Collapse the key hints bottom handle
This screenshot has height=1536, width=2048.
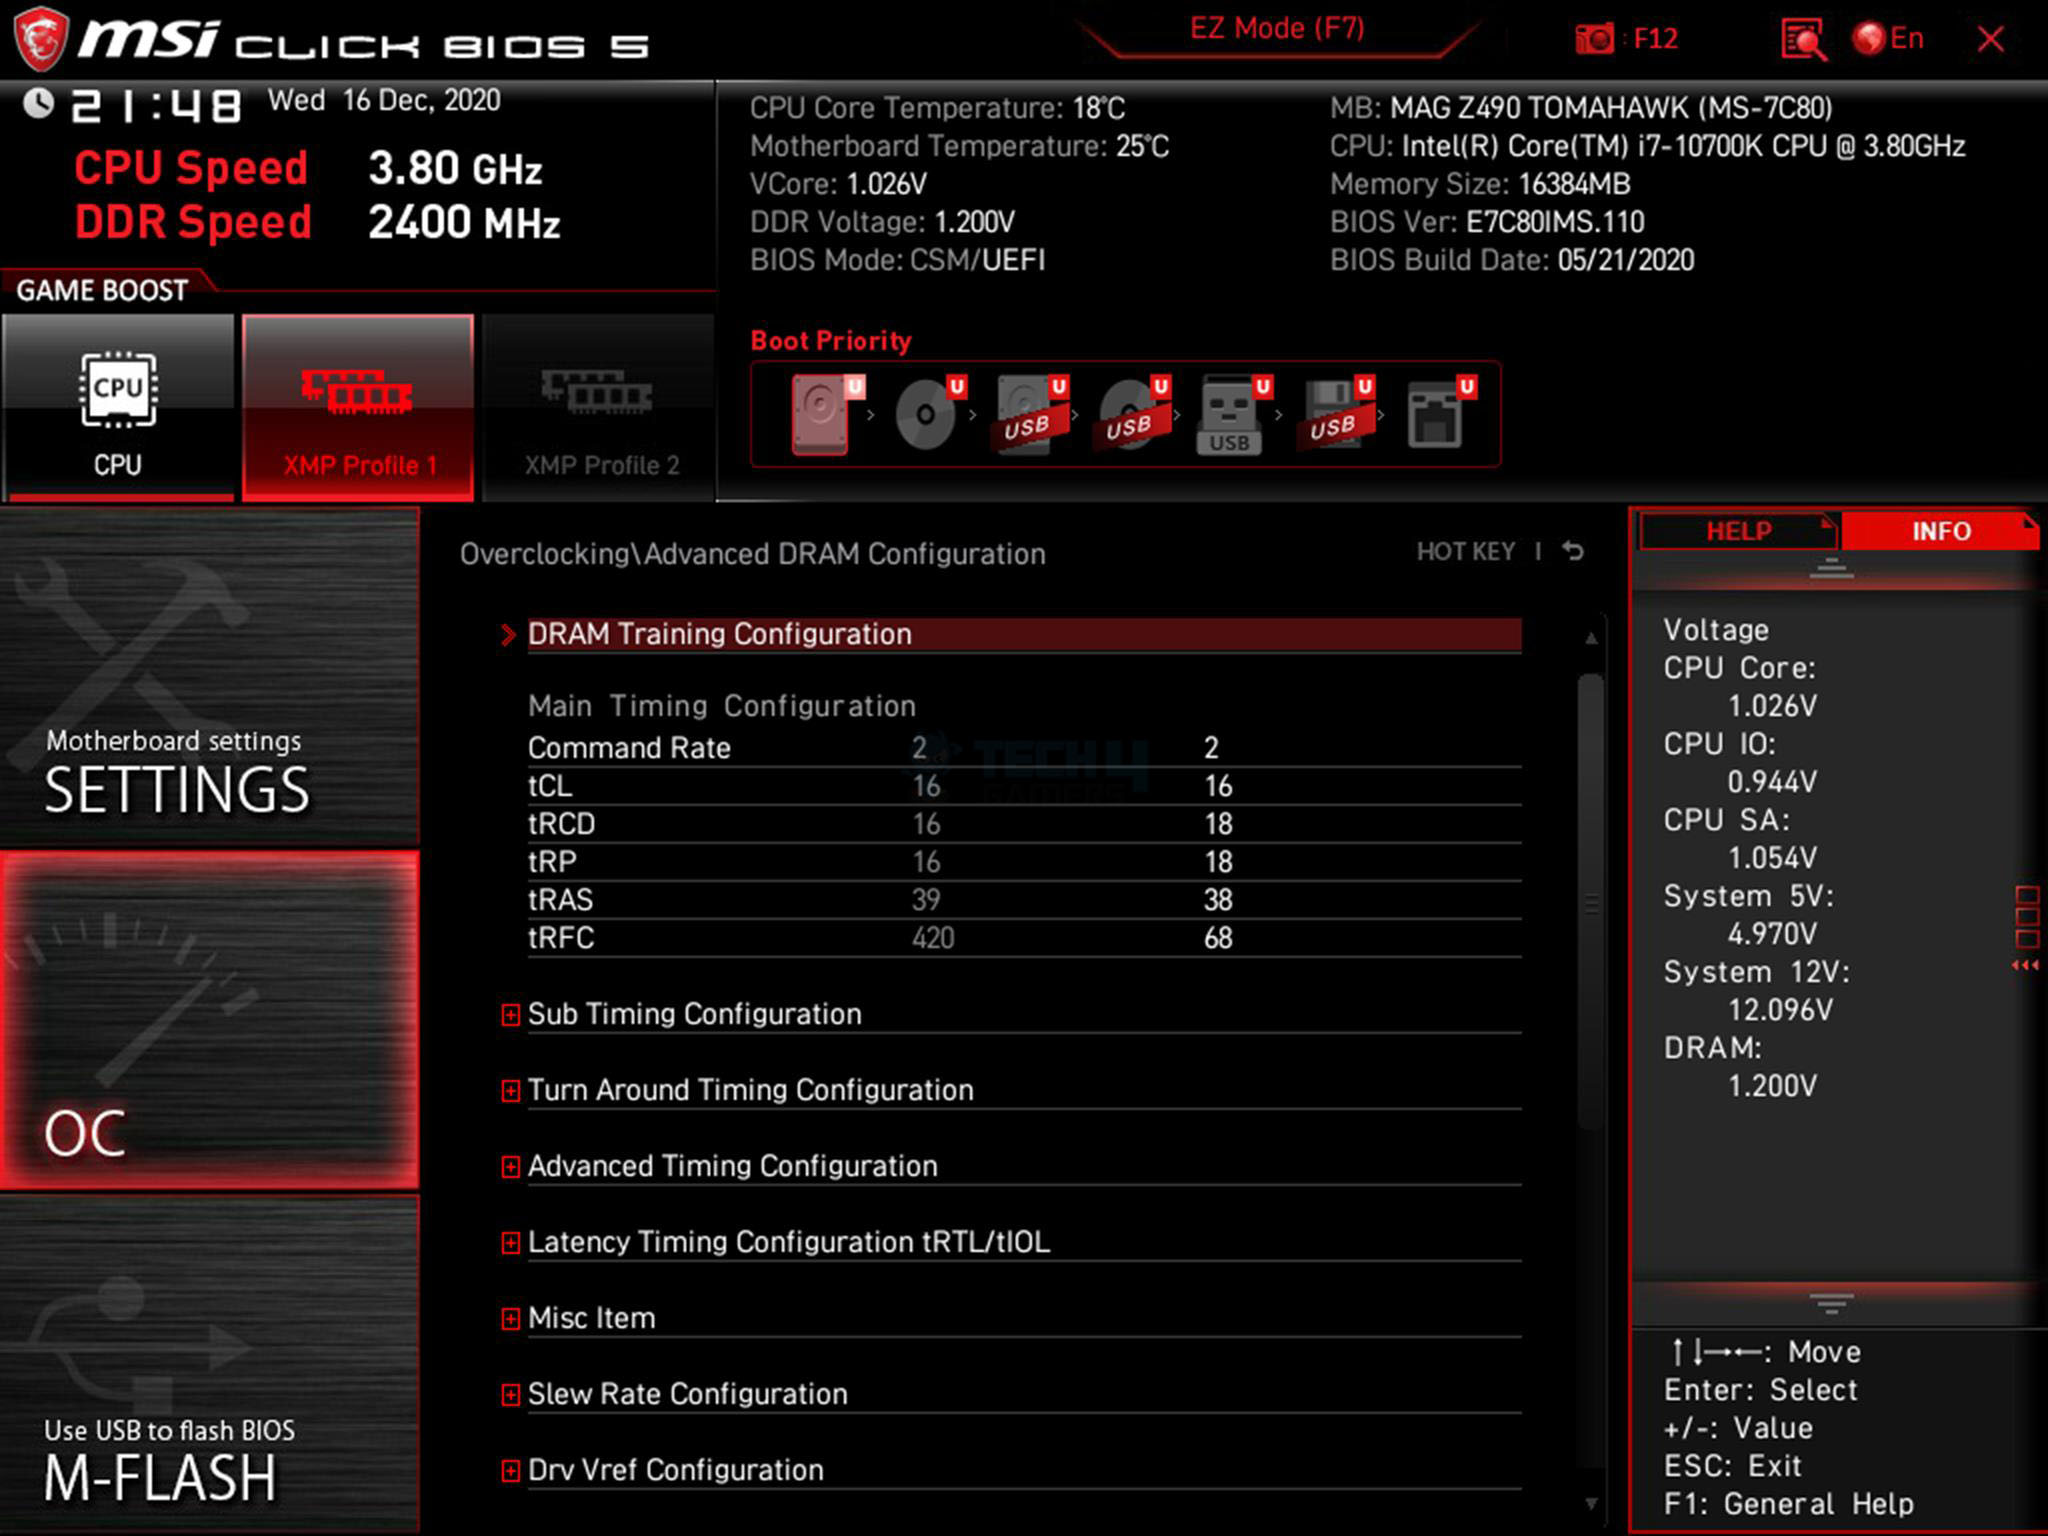pyautogui.click(x=1831, y=1303)
